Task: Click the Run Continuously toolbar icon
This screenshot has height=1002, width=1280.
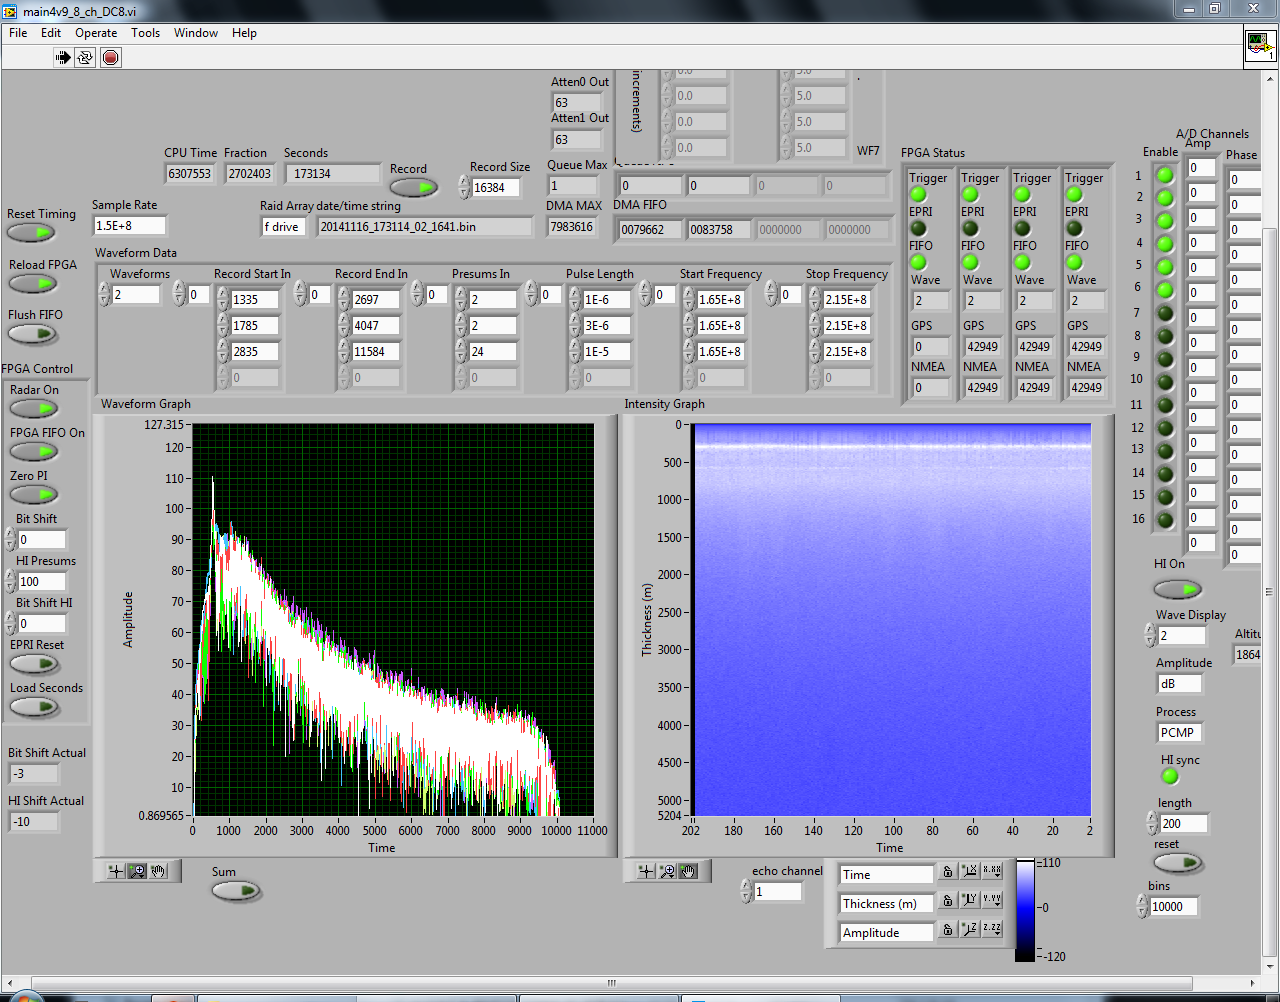Action: [x=86, y=58]
